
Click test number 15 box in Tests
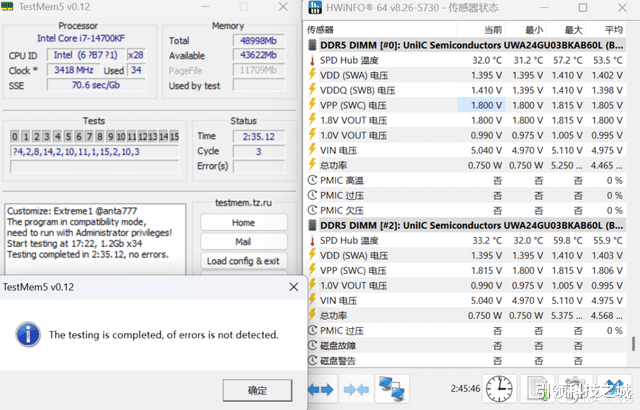point(174,137)
